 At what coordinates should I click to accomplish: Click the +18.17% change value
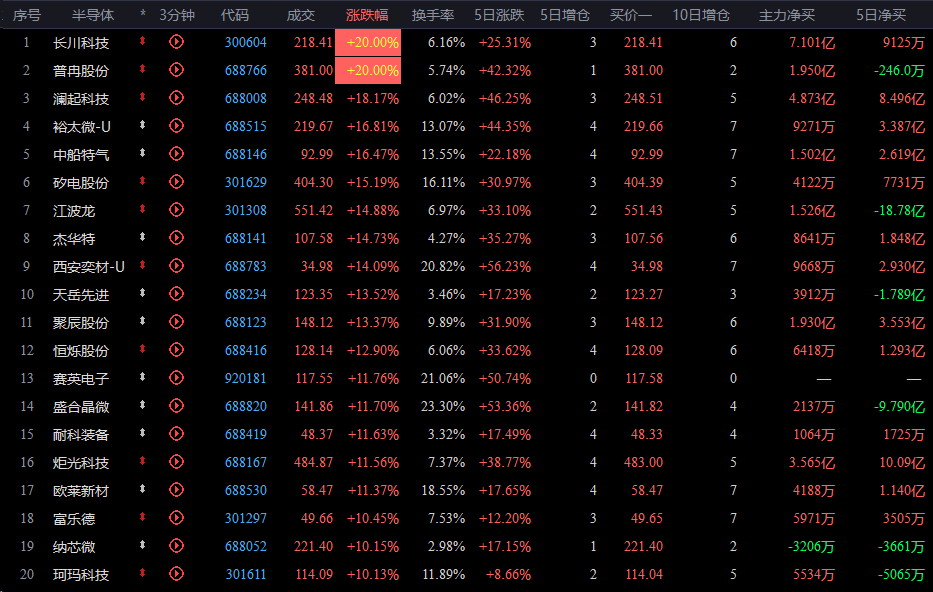(x=372, y=98)
